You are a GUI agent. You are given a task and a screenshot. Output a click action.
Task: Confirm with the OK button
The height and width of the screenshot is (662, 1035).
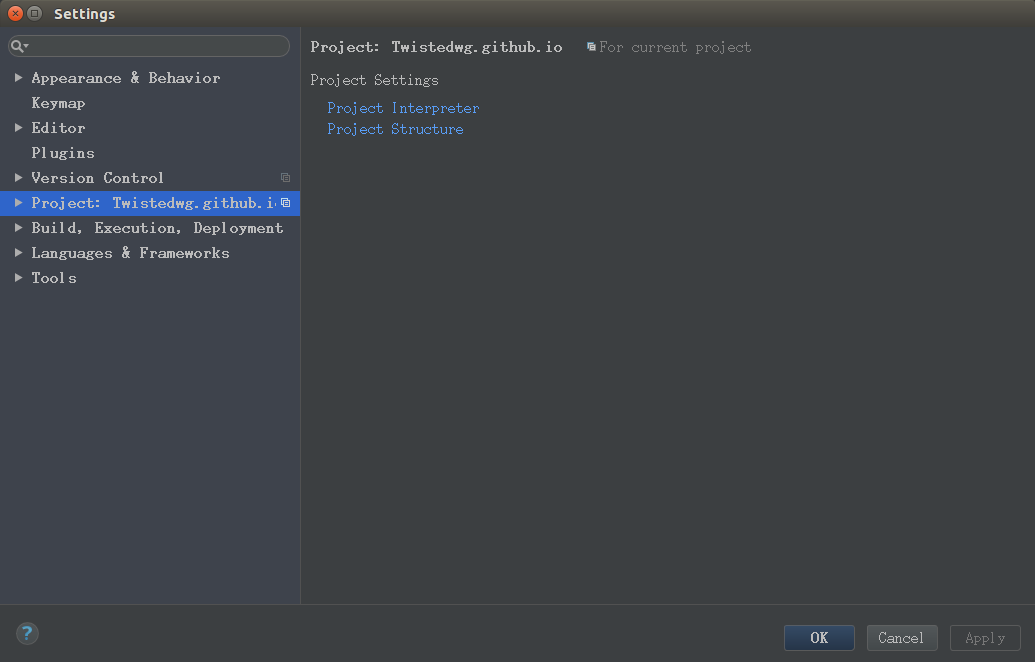pyautogui.click(x=819, y=638)
